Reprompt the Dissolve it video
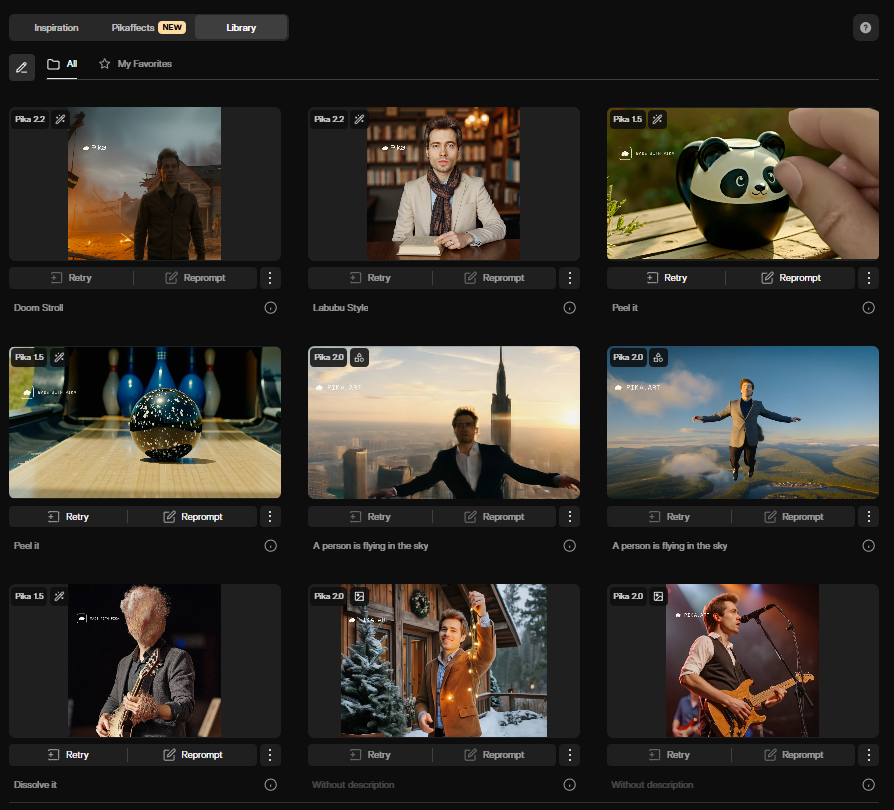 click(x=192, y=755)
